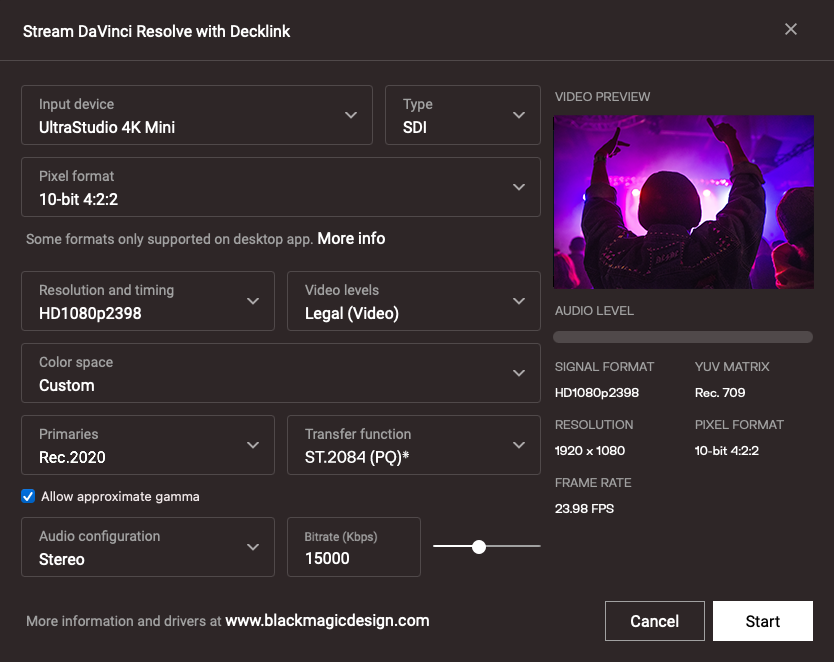834x662 pixels.
Task: Visit the www.blackmagicdesign.com link
Action: tap(327, 620)
